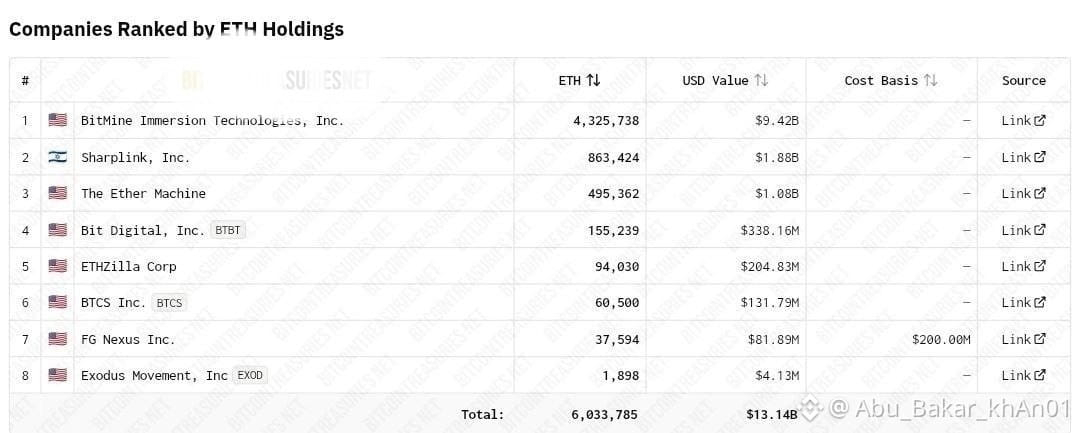Open ETHZilla Corp source link icon
This screenshot has height=433, width=1080.
tap(1040, 266)
